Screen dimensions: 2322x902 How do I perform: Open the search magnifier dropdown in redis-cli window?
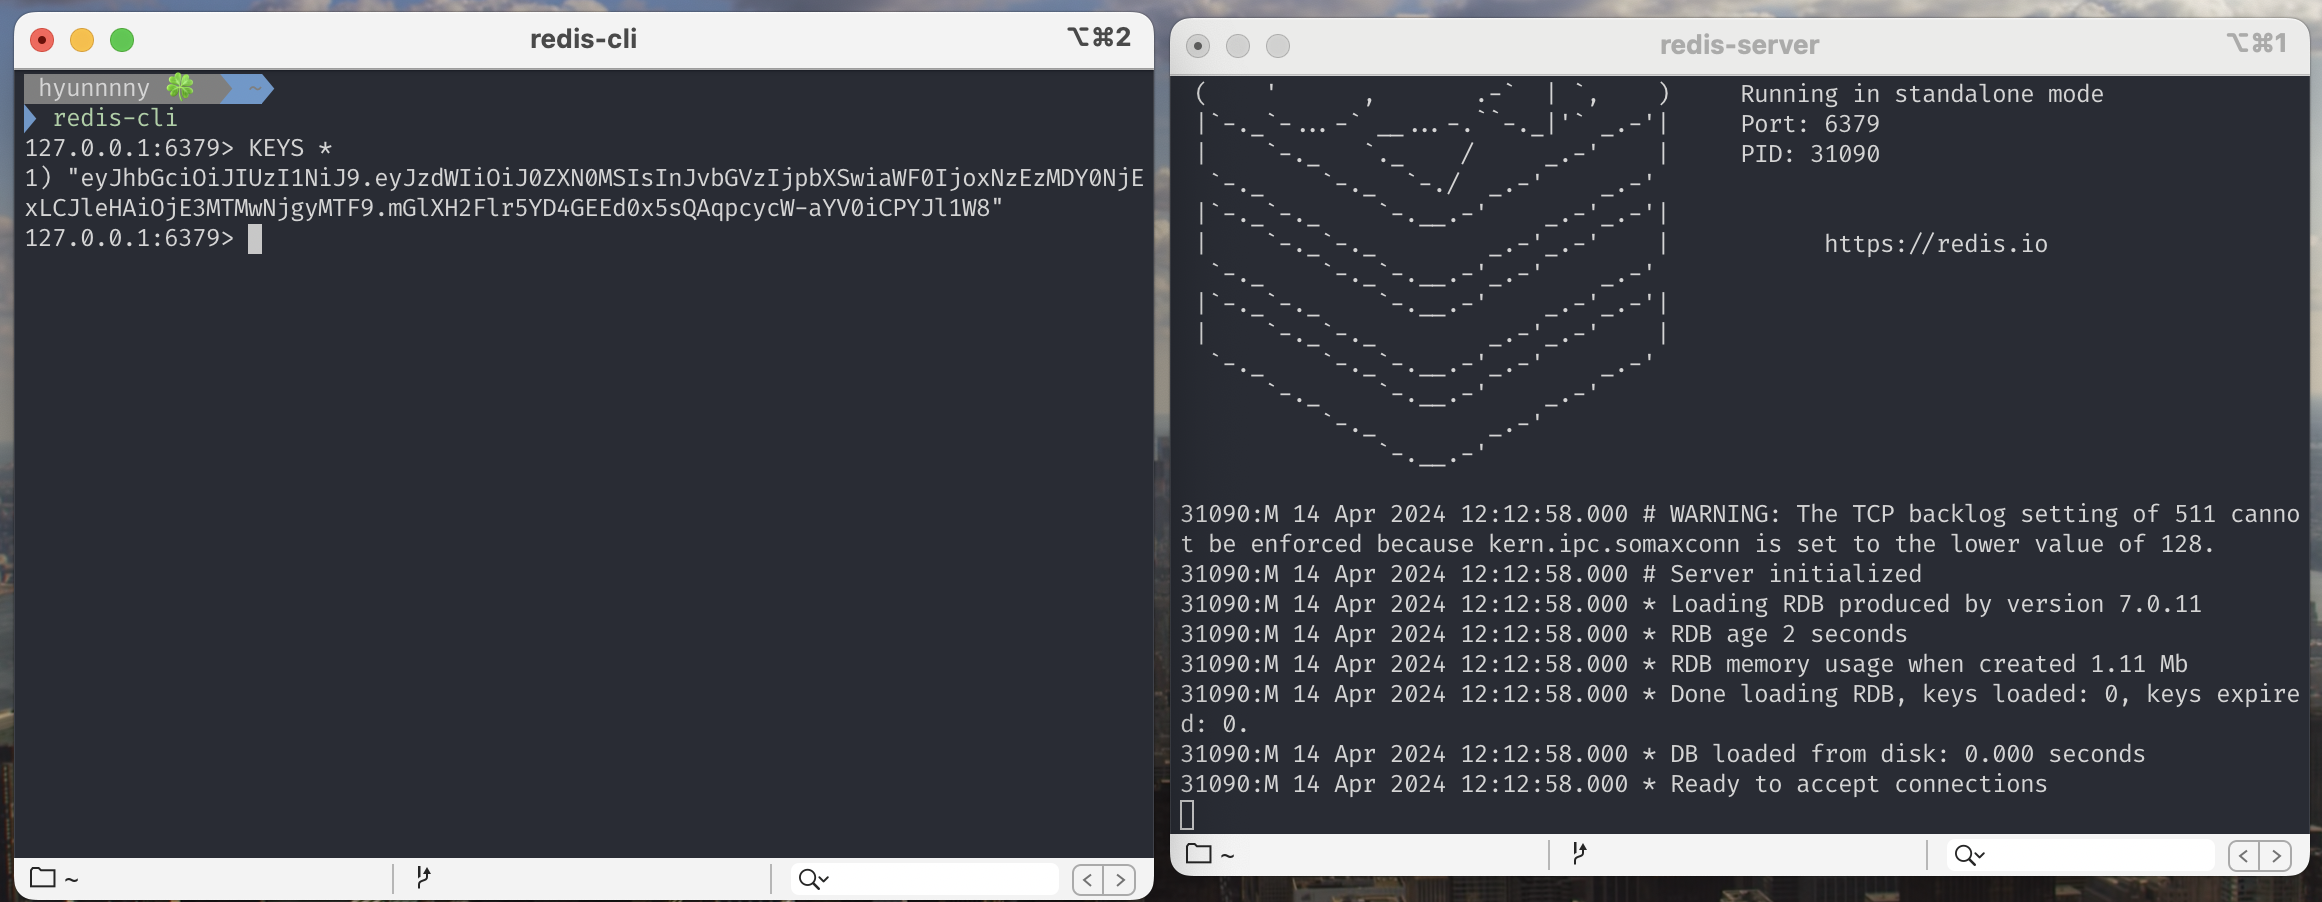[x=813, y=879]
